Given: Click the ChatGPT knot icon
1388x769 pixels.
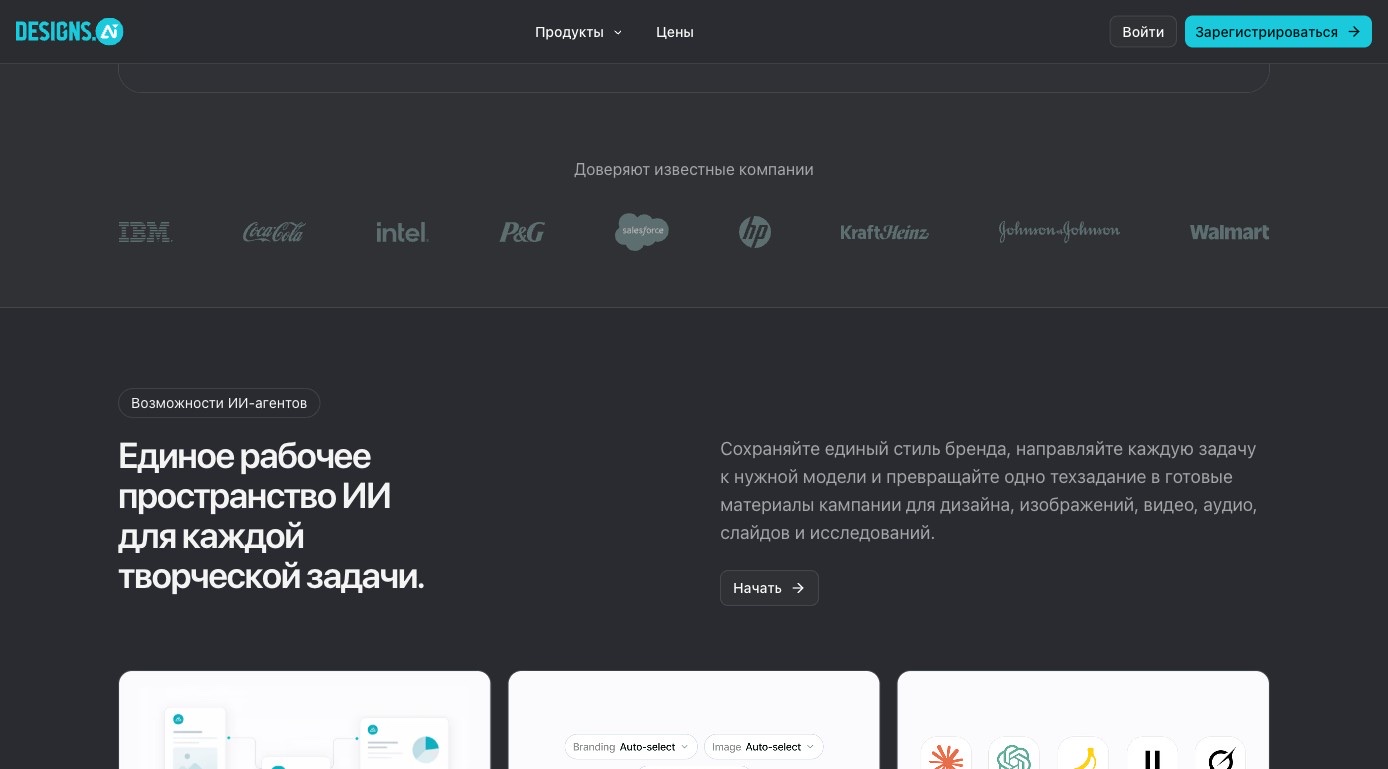Looking at the screenshot, I should point(1014,756).
